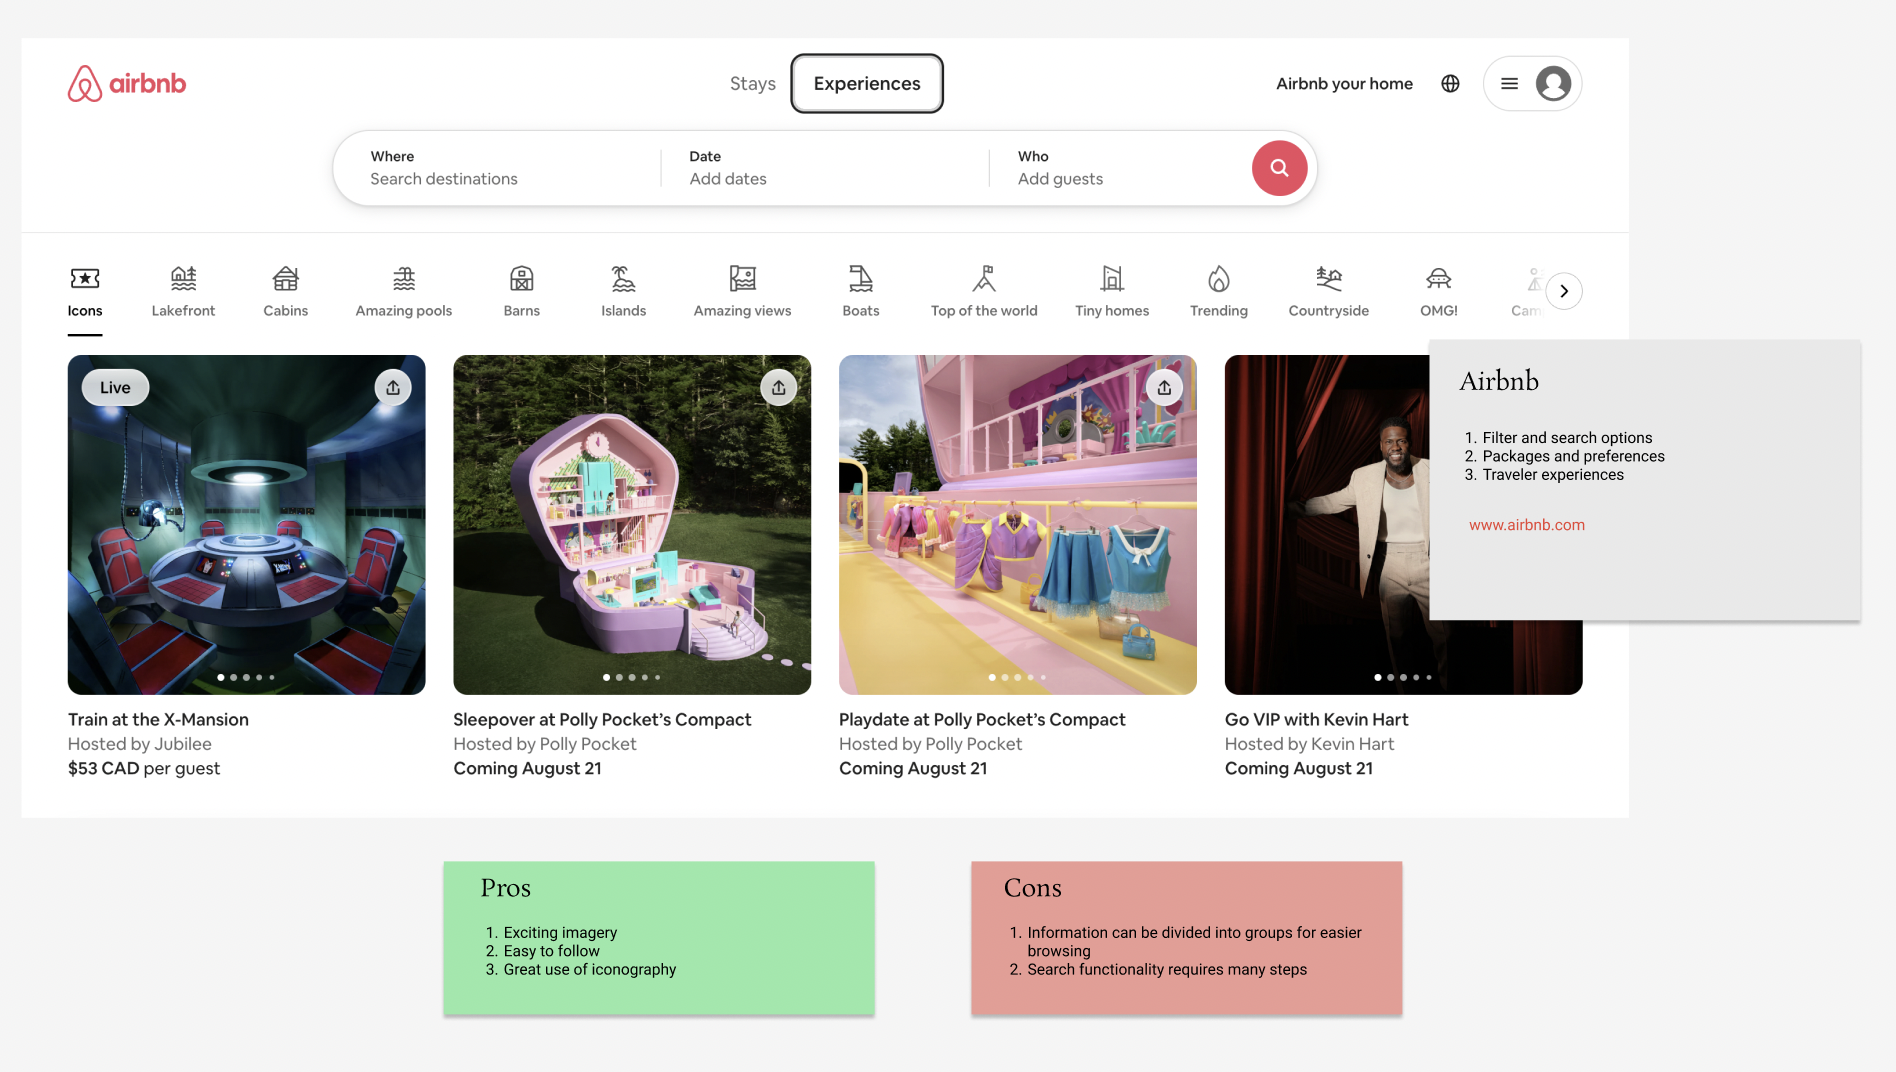This screenshot has height=1072, width=1896.
Task: Open the Date Add dates field
Action: [x=825, y=168]
